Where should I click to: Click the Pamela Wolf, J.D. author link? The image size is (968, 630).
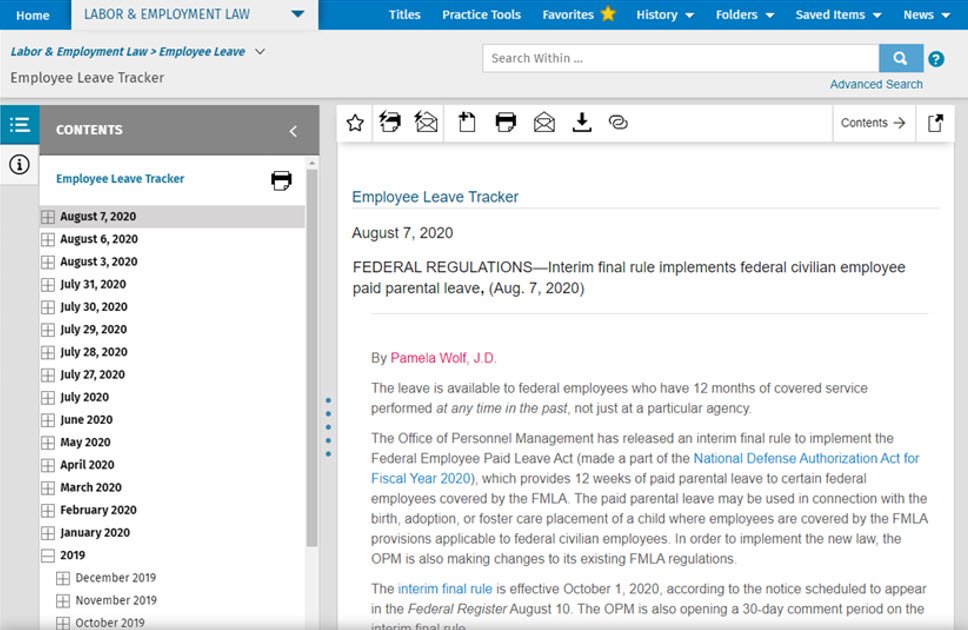click(x=443, y=358)
